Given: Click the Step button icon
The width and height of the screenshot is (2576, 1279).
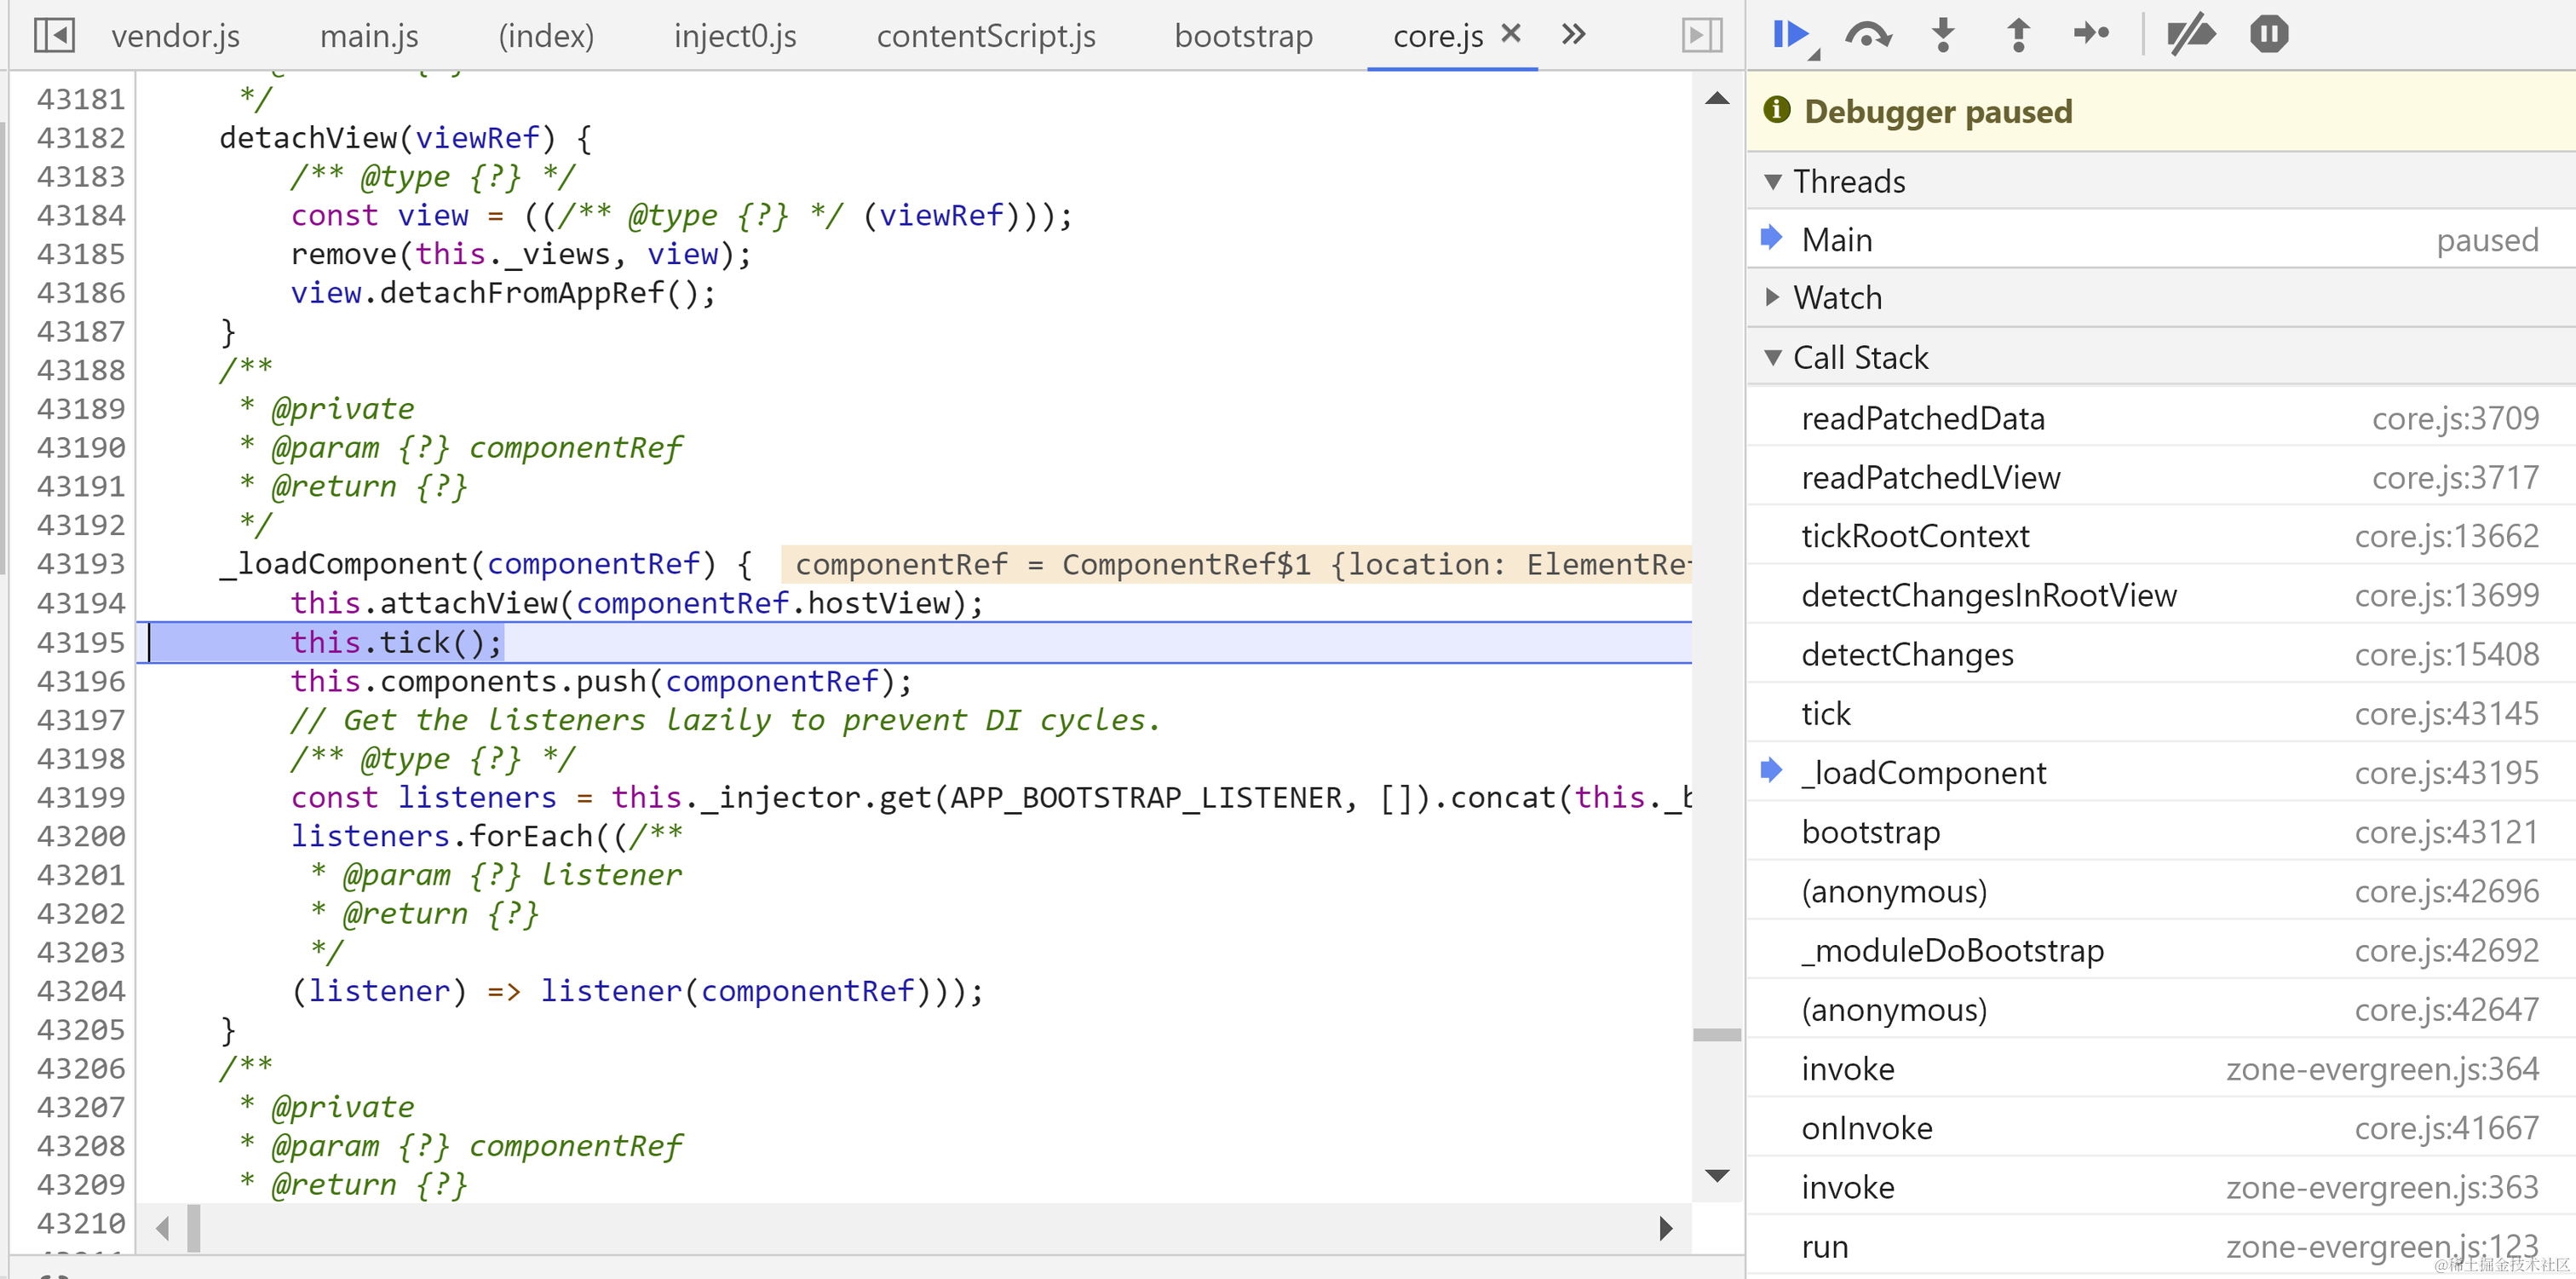Looking at the screenshot, I should click(2092, 35).
